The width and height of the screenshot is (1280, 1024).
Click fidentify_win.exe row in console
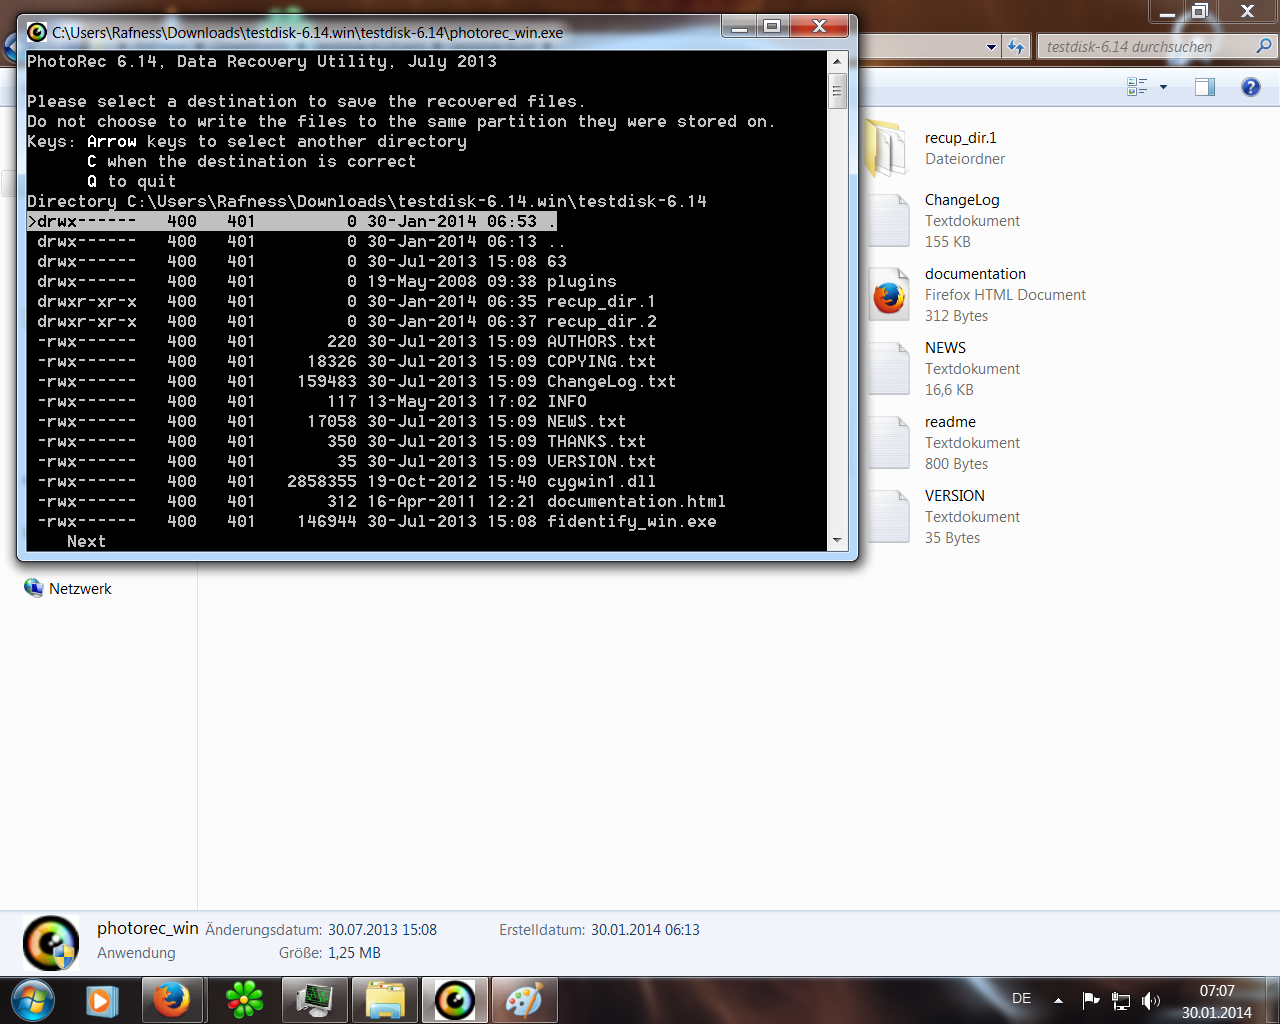(x=377, y=521)
